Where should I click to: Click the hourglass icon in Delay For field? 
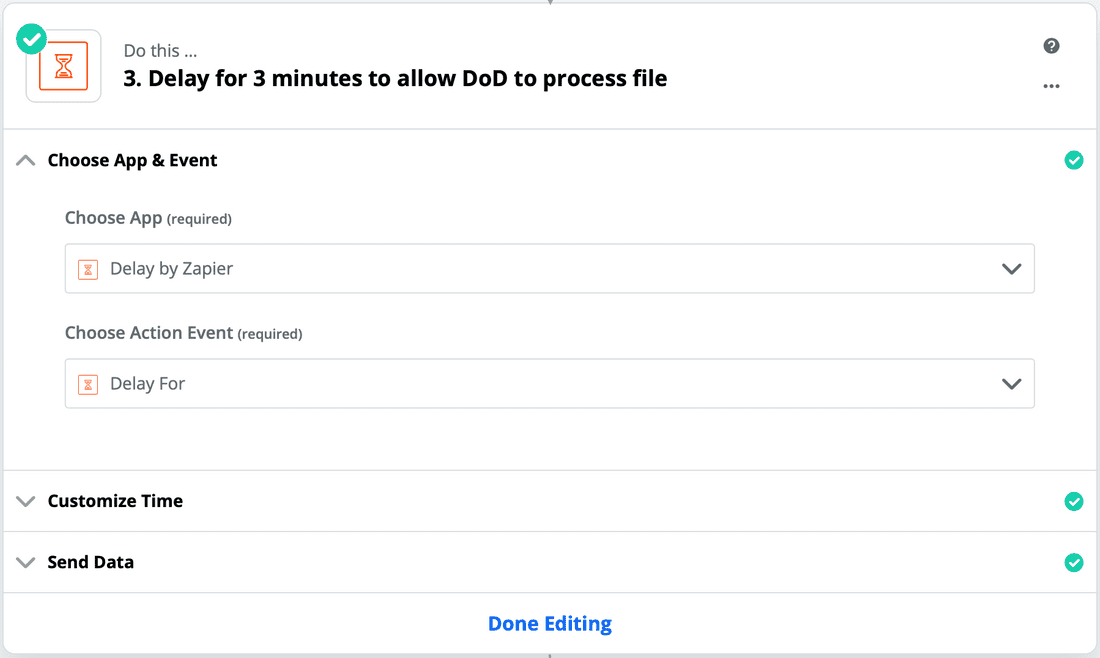click(x=88, y=384)
